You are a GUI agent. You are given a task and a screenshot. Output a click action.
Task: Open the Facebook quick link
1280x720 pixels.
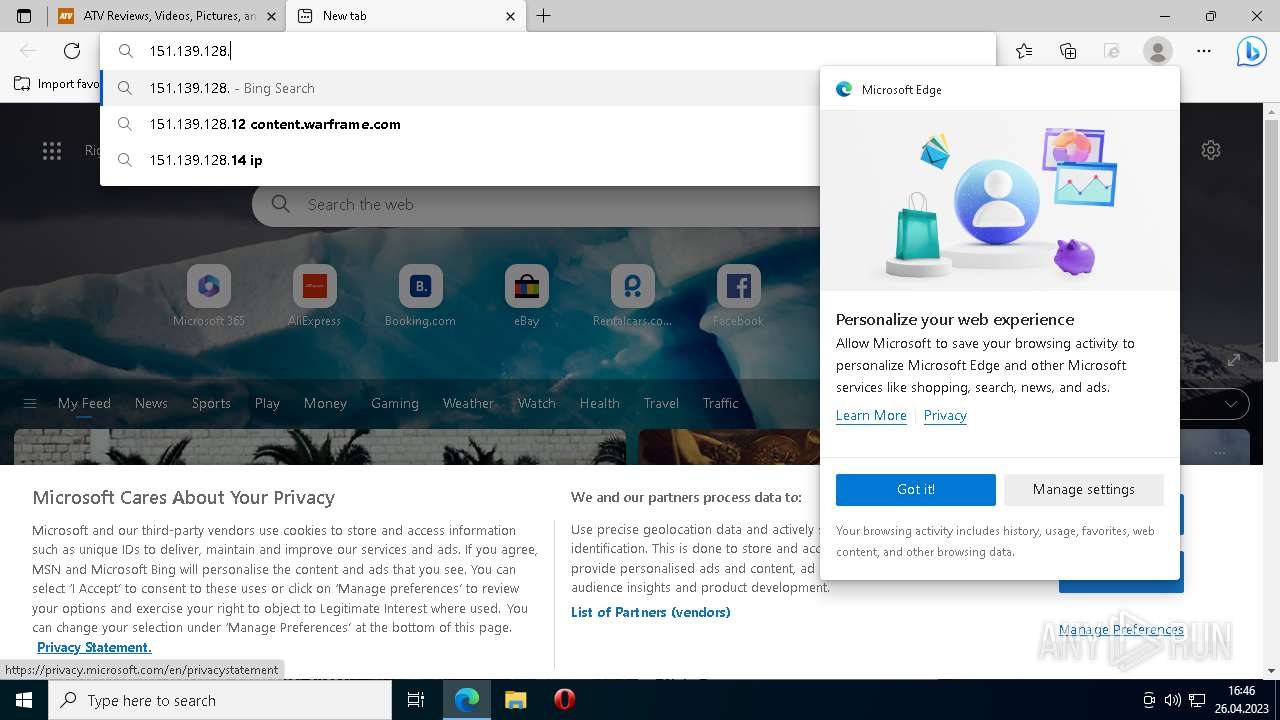pyautogui.click(x=738, y=297)
